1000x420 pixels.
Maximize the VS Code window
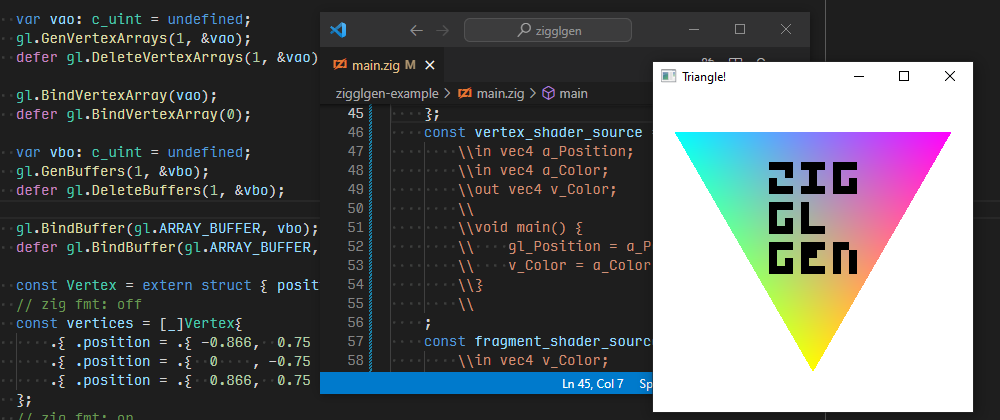coord(740,30)
